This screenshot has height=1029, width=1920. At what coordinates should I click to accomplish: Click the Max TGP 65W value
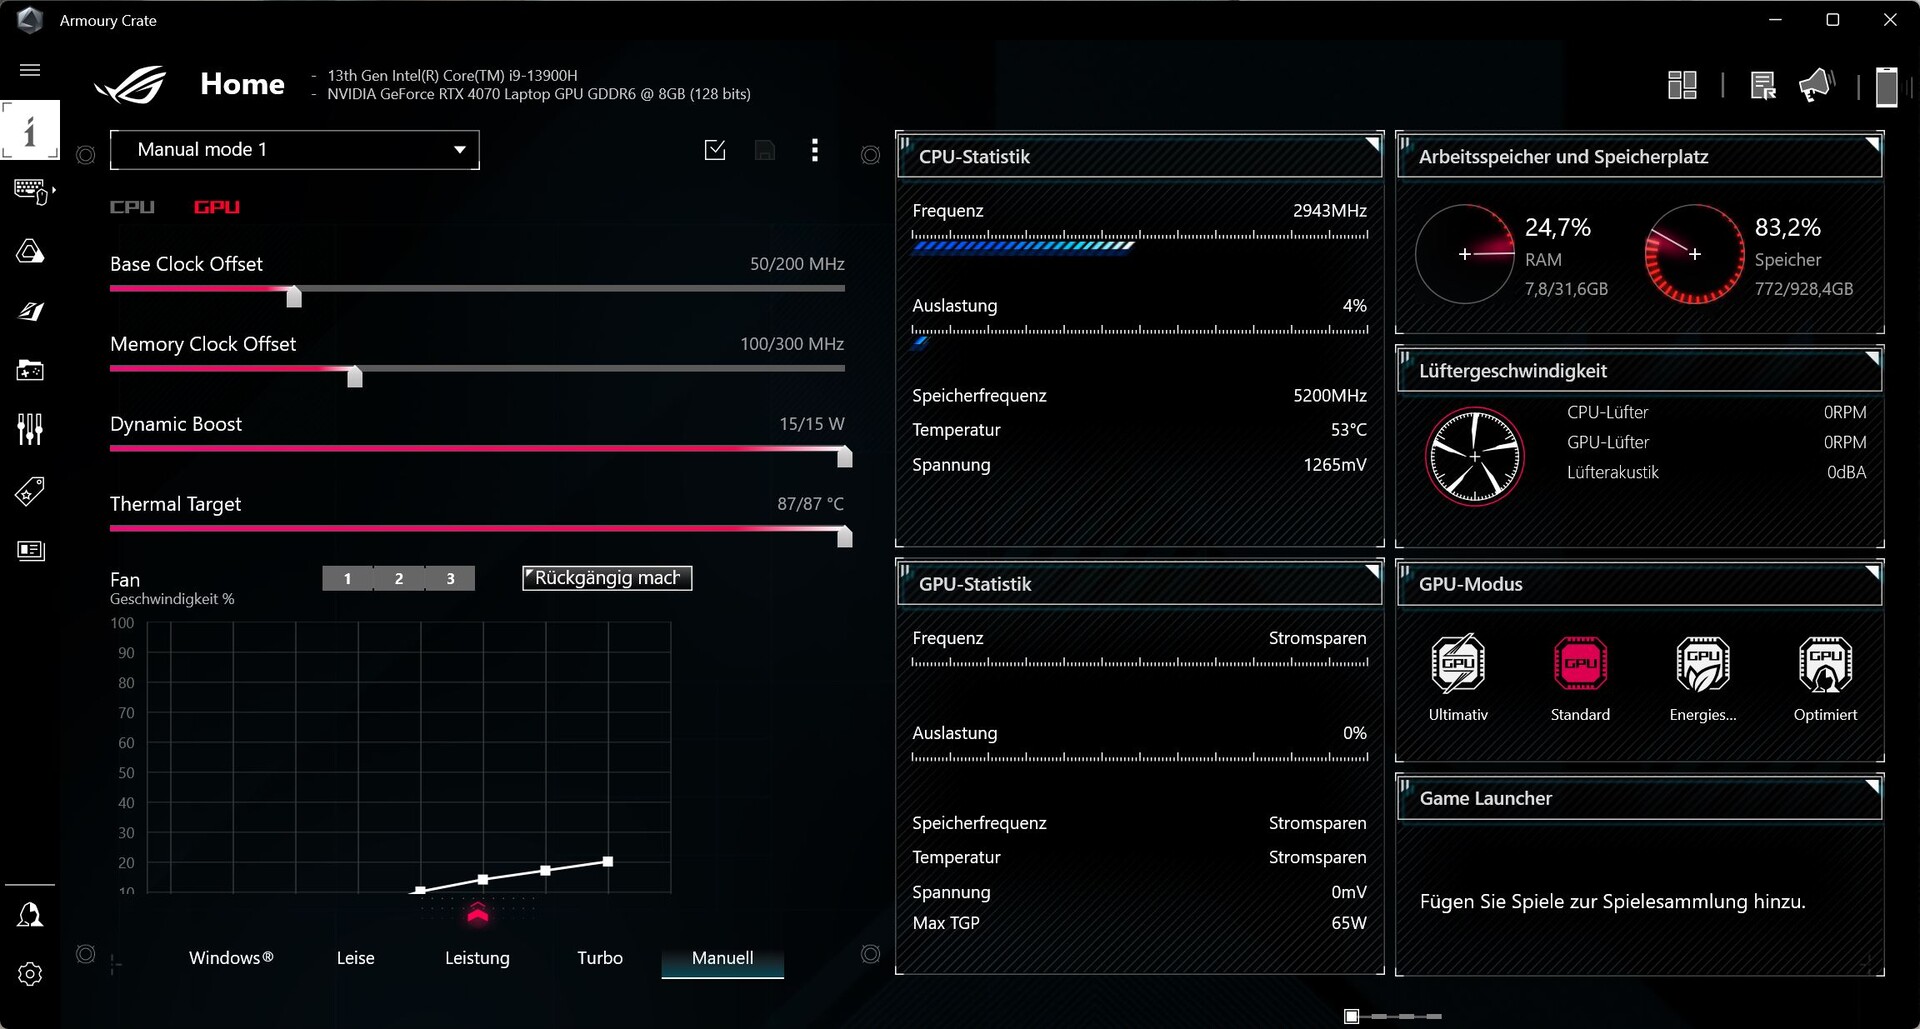[x=1349, y=923]
